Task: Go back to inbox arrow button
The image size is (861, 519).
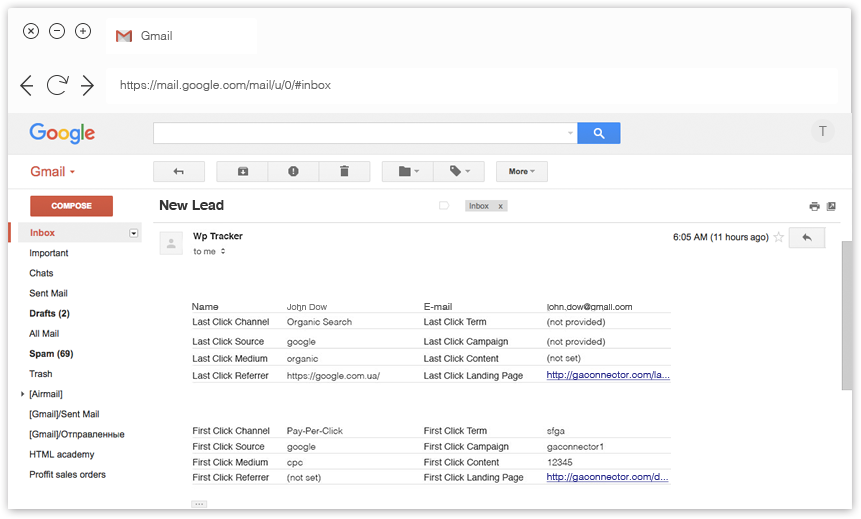Action: (x=178, y=171)
